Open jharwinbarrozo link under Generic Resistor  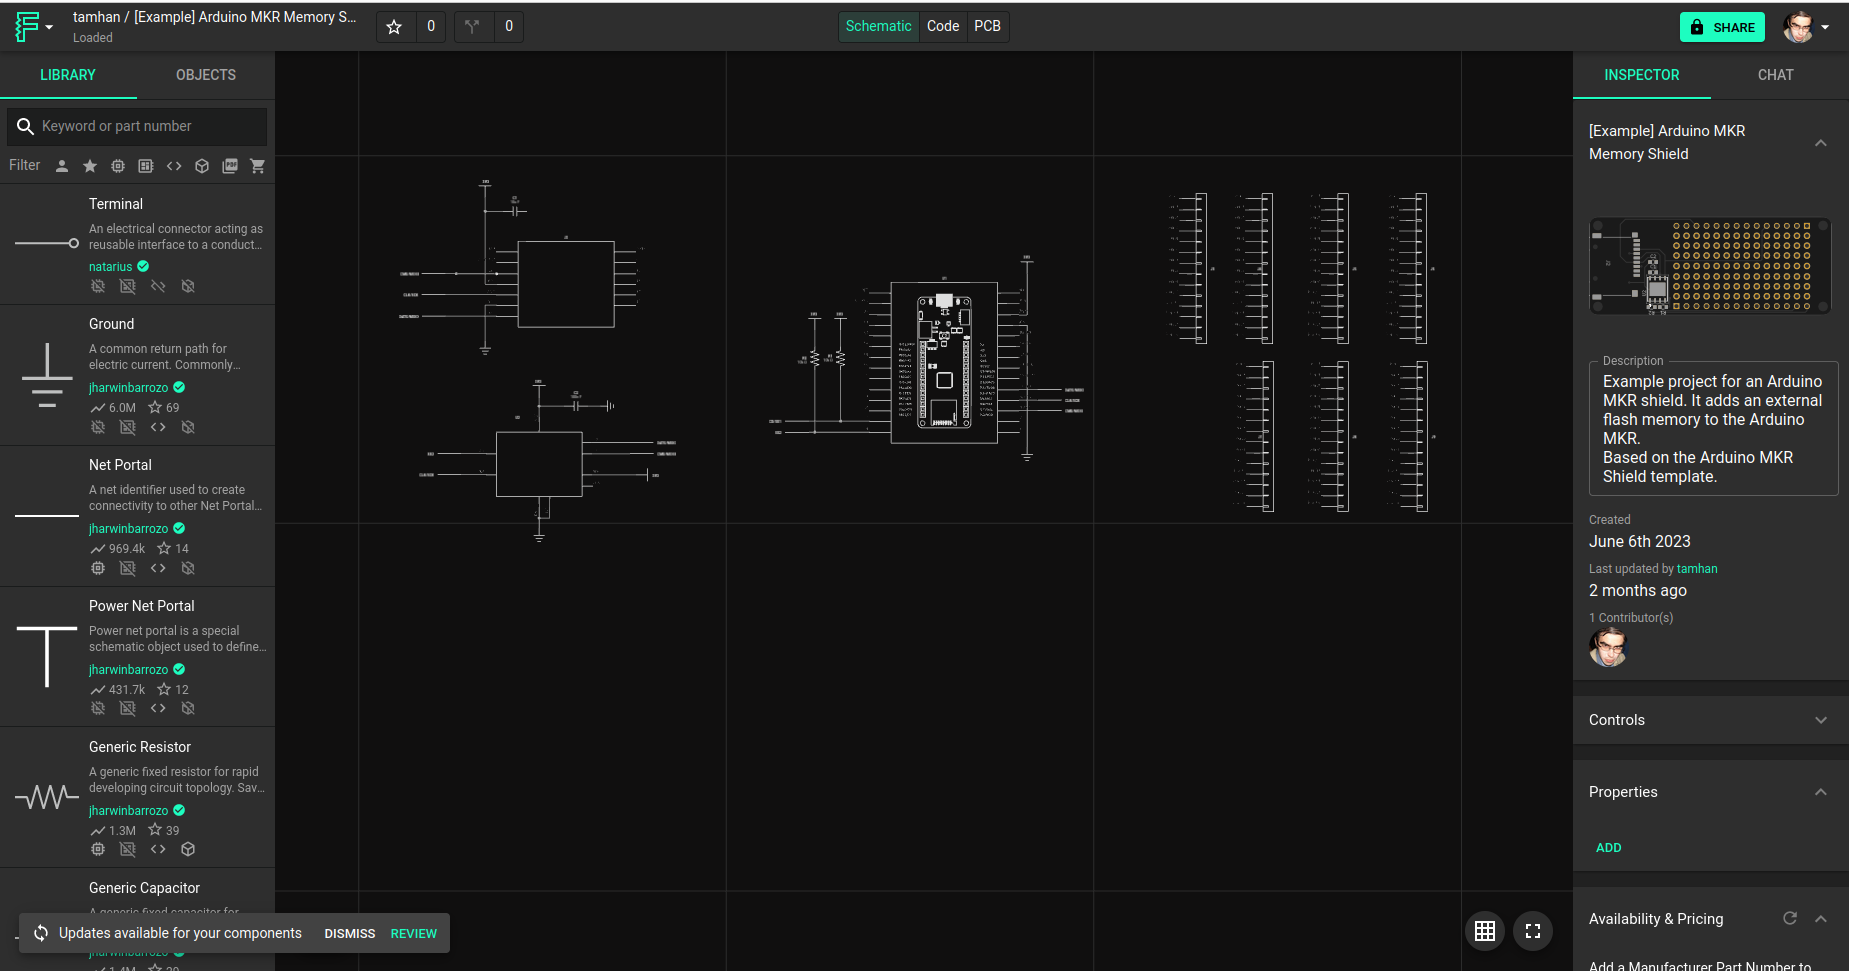(128, 811)
